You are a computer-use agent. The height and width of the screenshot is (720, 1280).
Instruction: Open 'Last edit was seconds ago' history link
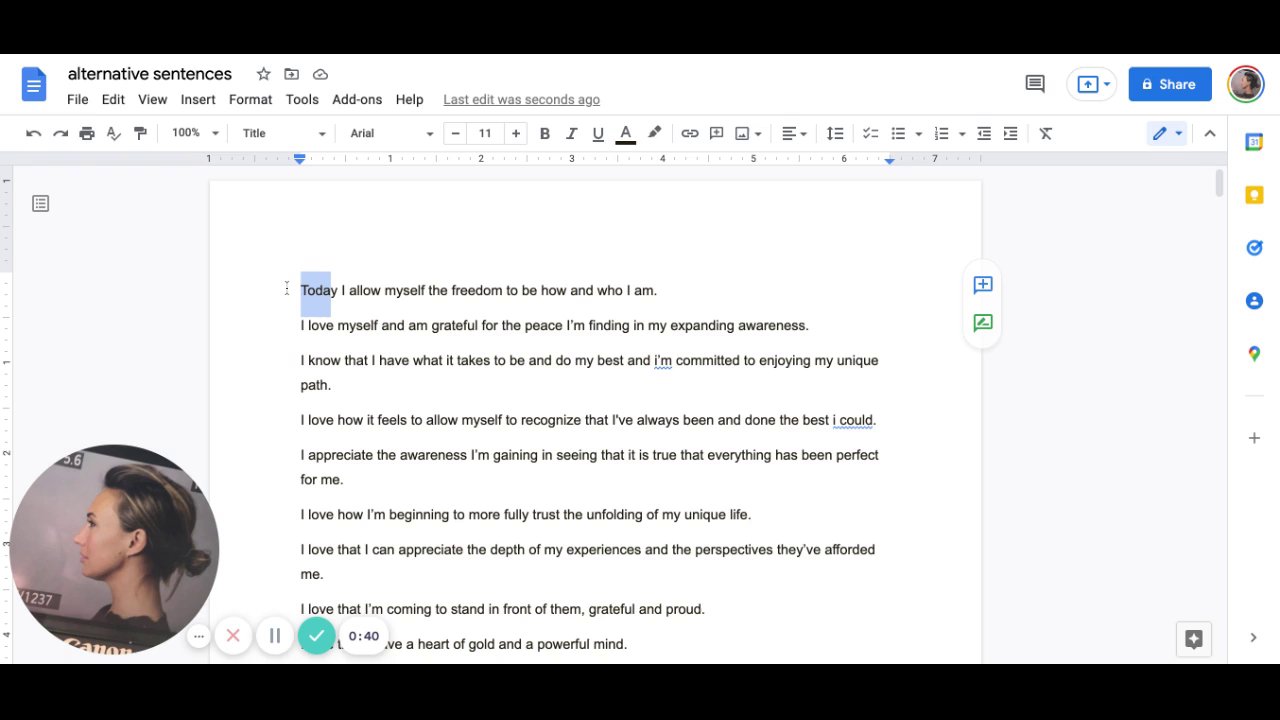pos(521,99)
